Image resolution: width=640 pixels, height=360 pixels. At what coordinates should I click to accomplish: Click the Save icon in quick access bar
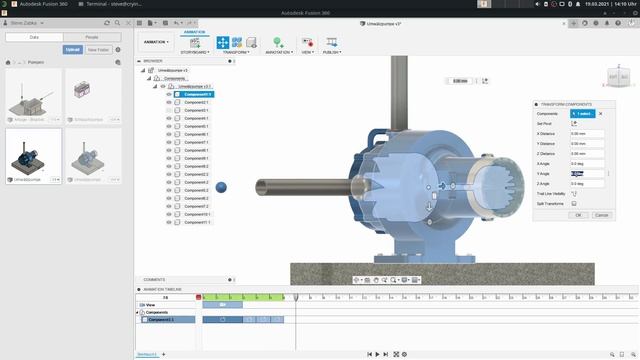tap(165, 23)
